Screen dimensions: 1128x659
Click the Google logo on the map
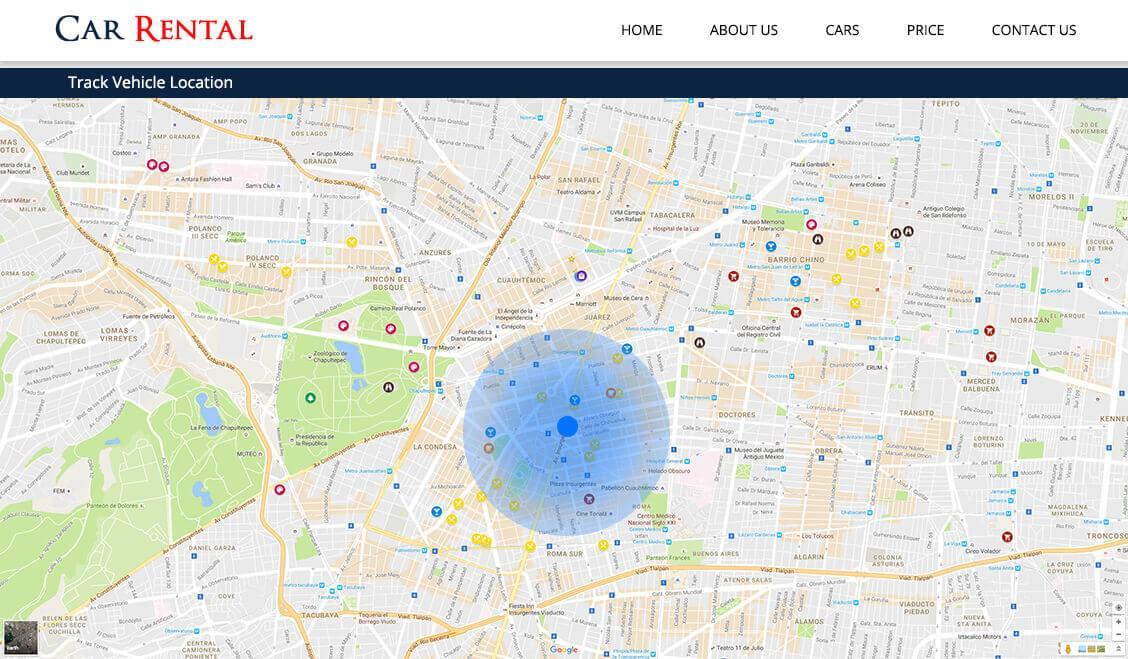tap(563, 649)
